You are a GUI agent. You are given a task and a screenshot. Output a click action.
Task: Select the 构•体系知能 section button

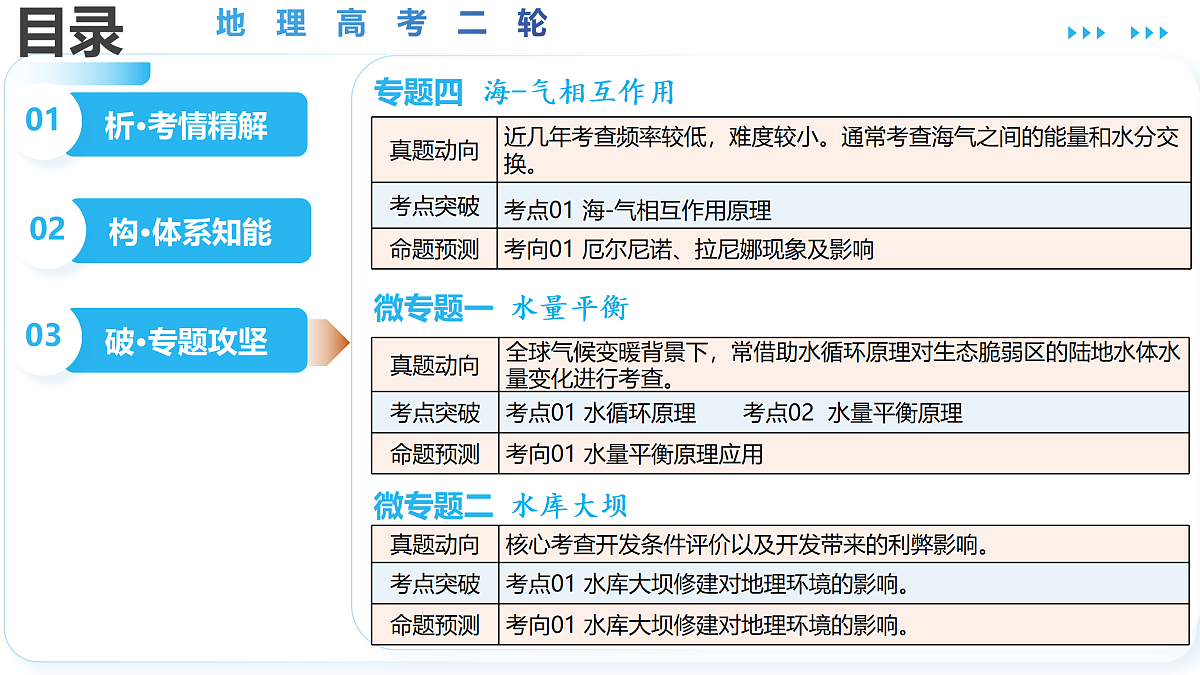coord(190,231)
